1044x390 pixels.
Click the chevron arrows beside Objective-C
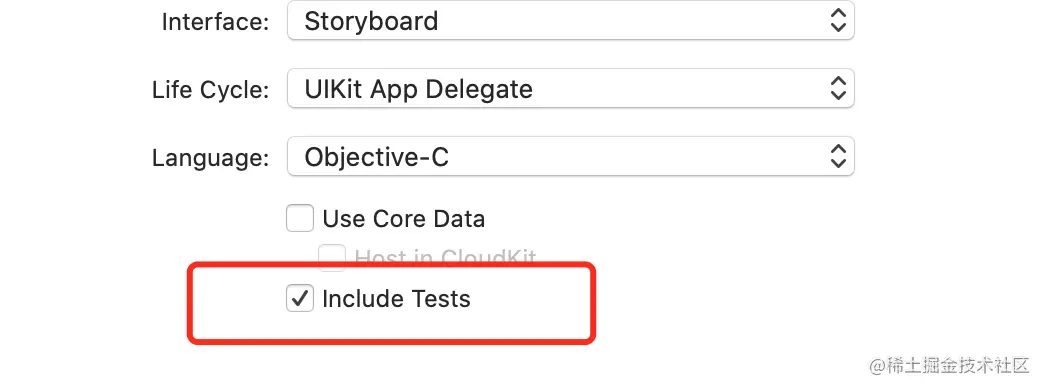pyautogui.click(x=838, y=157)
